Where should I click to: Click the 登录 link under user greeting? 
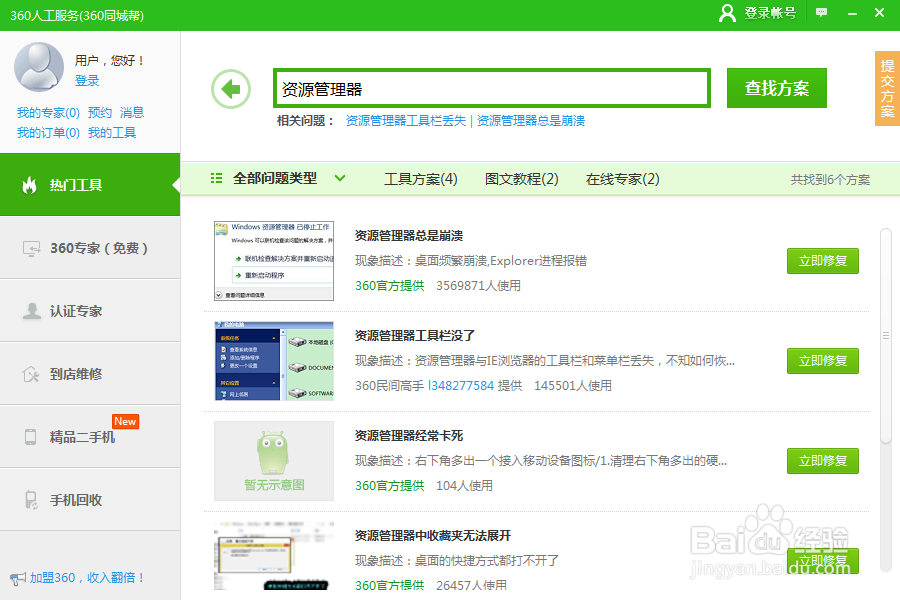(87, 80)
